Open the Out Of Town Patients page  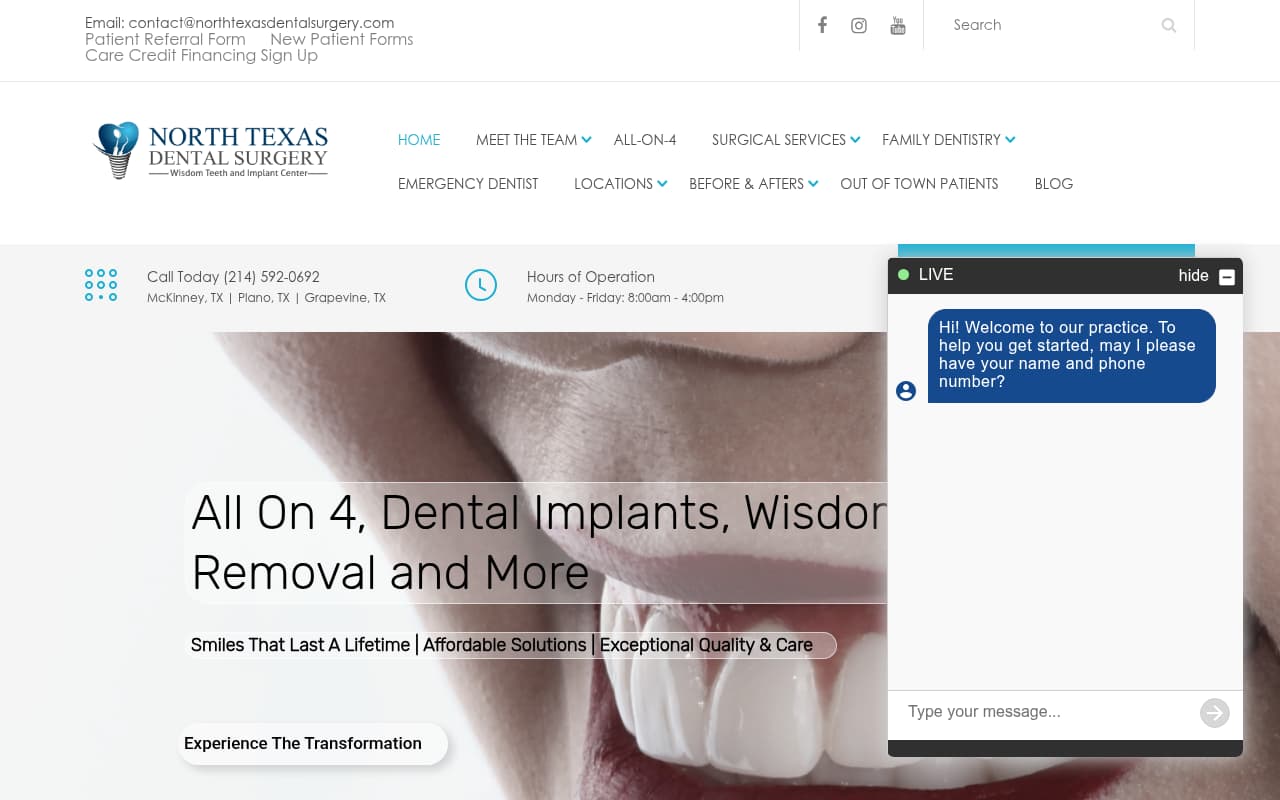pyautogui.click(x=919, y=184)
